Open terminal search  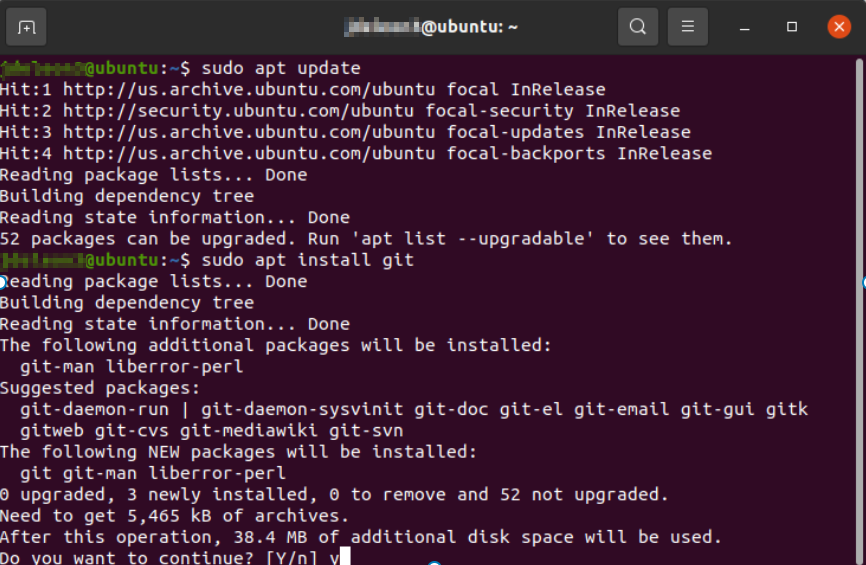point(638,27)
